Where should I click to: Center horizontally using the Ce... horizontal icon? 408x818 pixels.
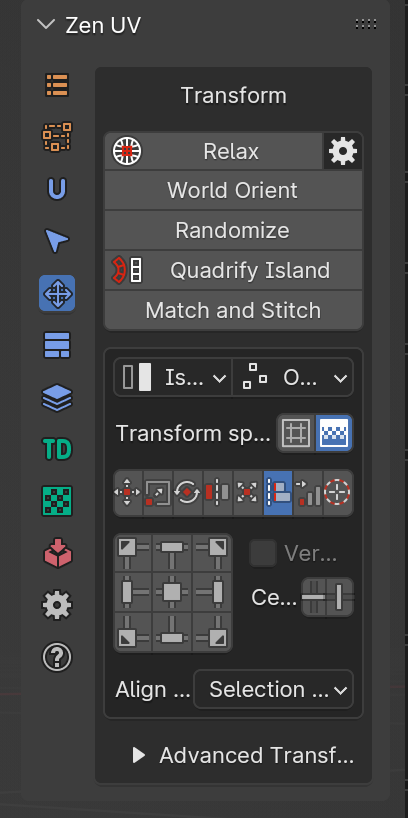[314, 597]
